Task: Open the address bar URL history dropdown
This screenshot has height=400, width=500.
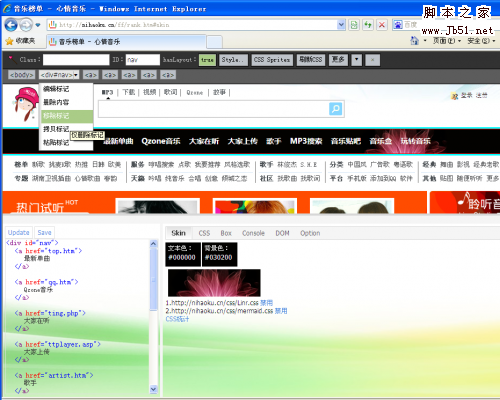Action: click(341, 25)
